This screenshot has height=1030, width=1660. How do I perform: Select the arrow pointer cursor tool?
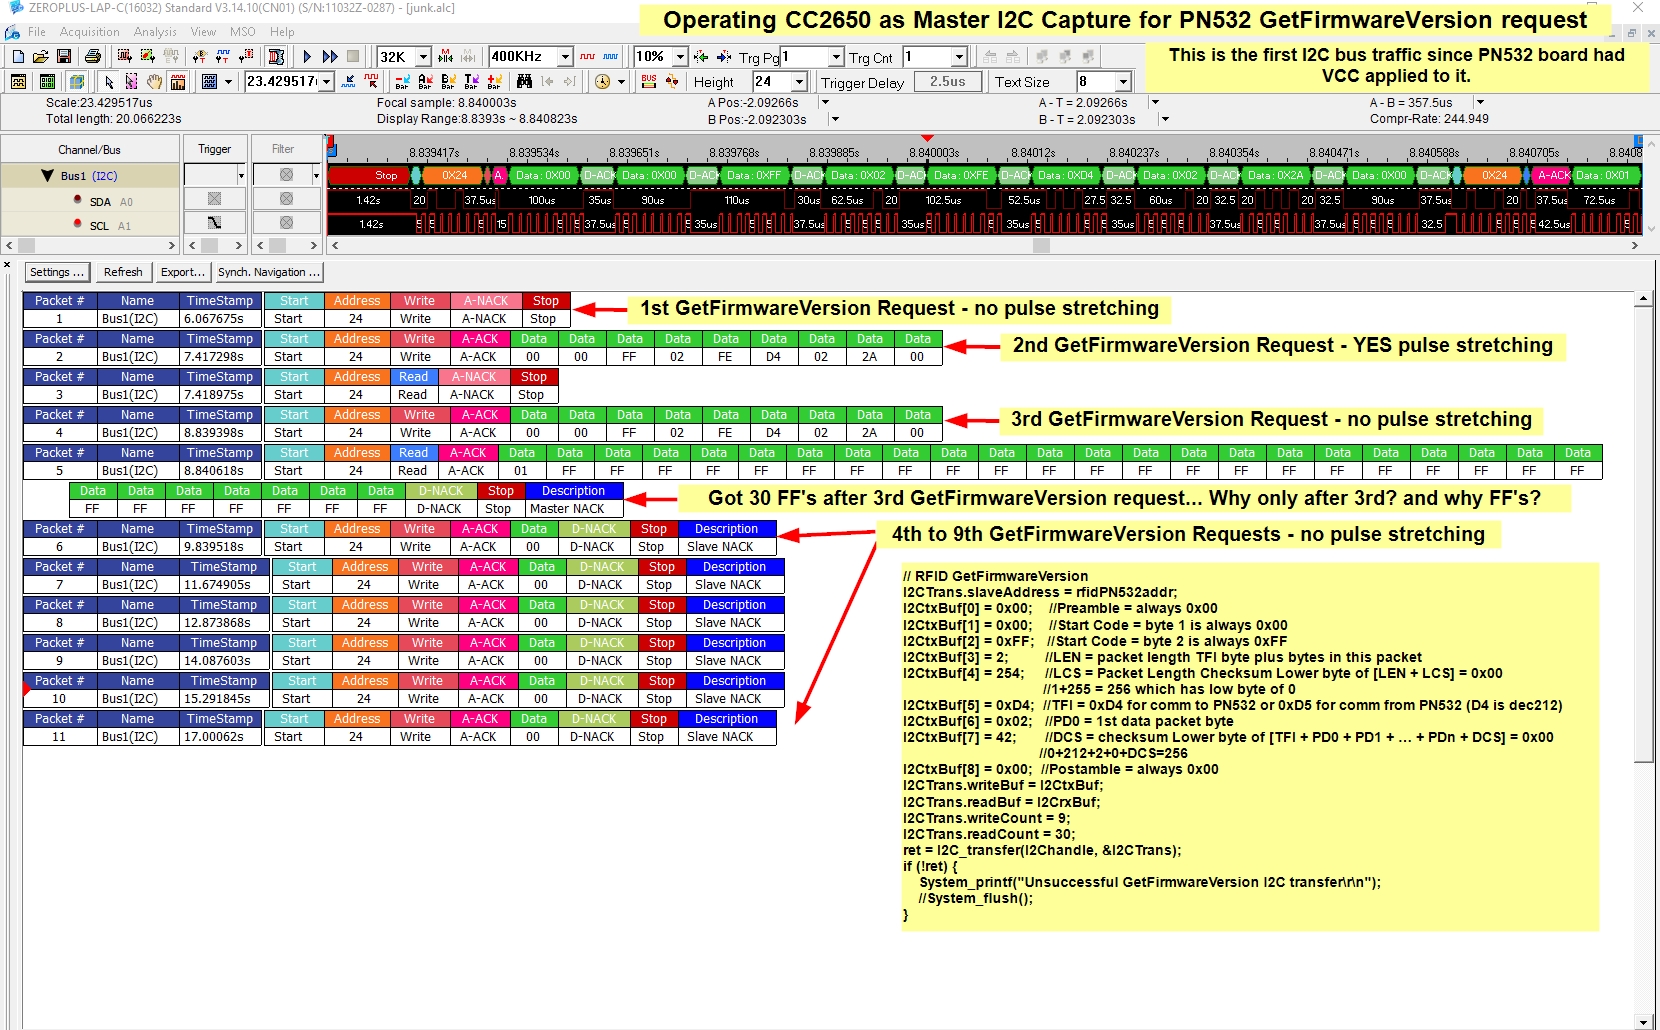(x=109, y=82)
